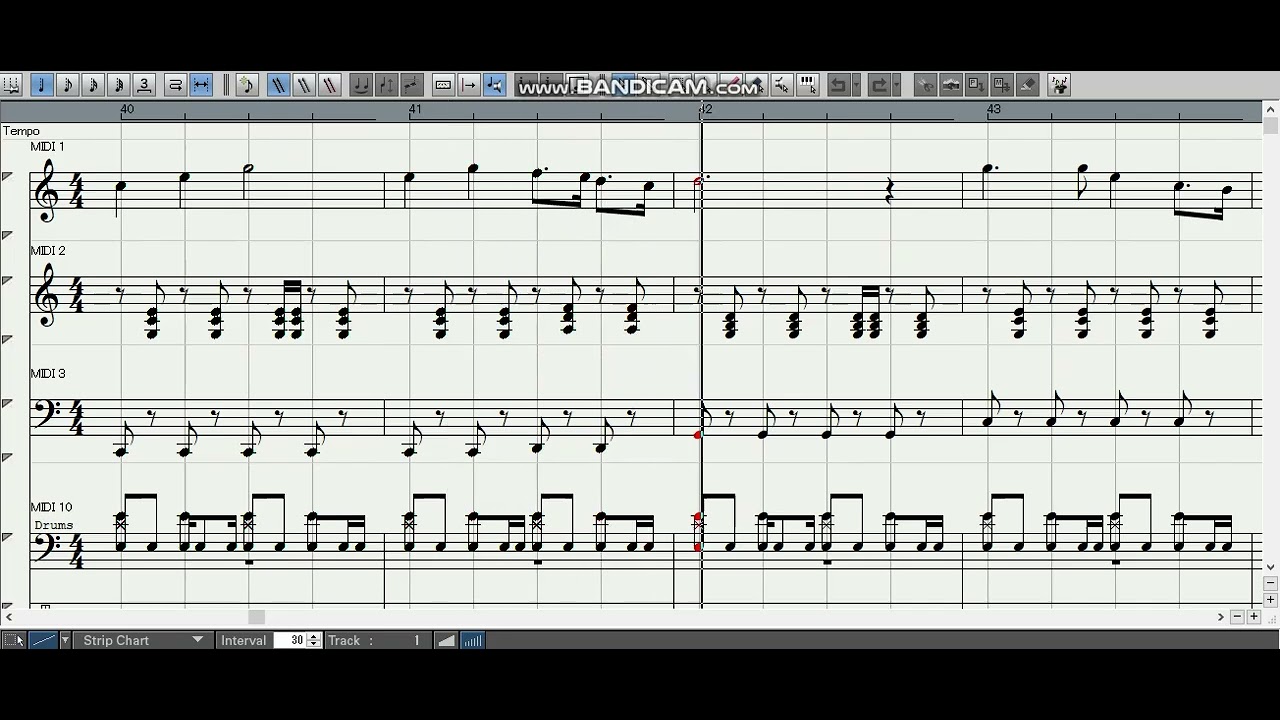Image resolution: width=1280 pixels, height=720 pixels.
Task: Select the MIDI 2 track label
Action: coord(48,251)
